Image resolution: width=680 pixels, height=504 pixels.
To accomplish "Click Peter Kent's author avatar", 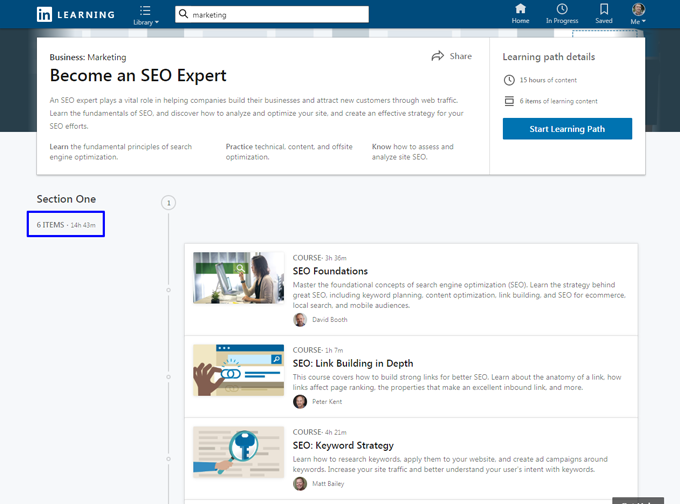I will pos(300,402).
